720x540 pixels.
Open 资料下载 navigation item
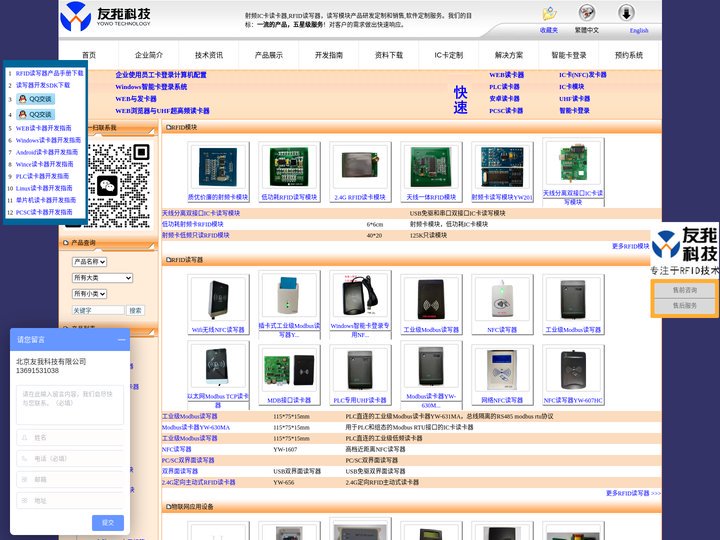pyautogui.click(x=389, y=55)
